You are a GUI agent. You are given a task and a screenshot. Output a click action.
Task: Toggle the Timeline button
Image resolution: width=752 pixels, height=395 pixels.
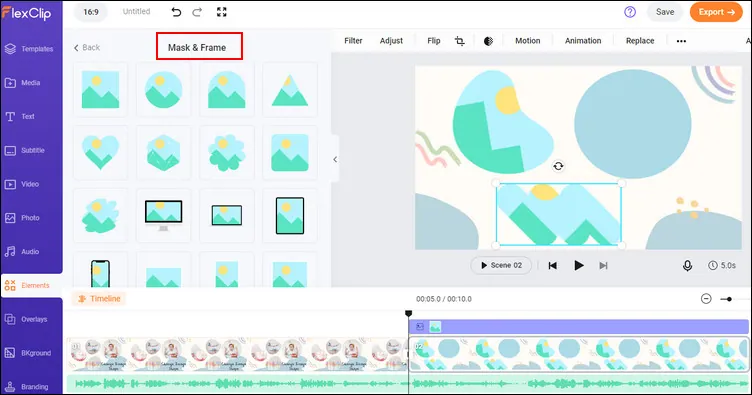coord(99,299)
